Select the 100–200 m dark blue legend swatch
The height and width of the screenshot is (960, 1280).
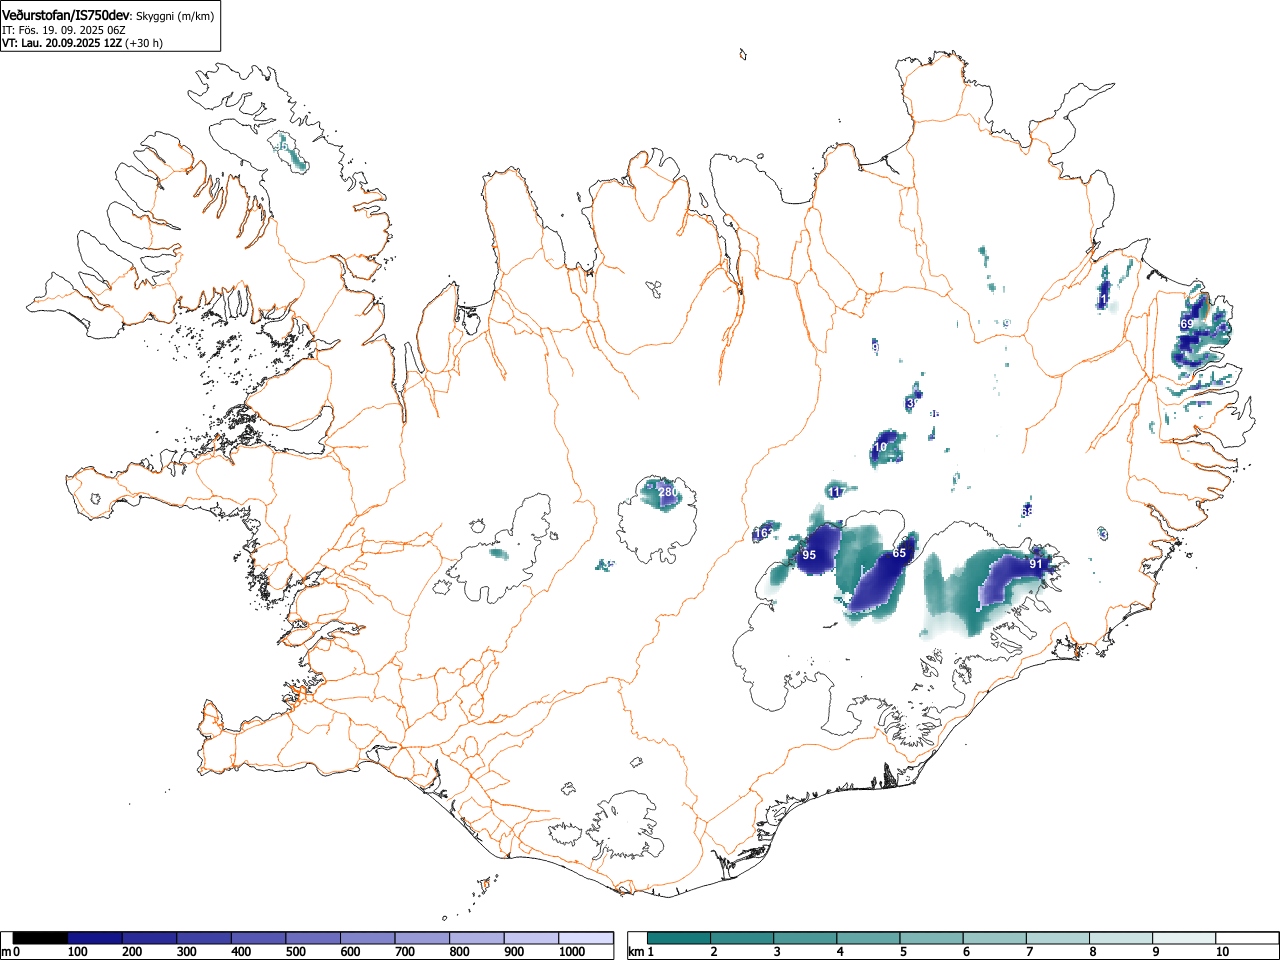coord(95,938)
